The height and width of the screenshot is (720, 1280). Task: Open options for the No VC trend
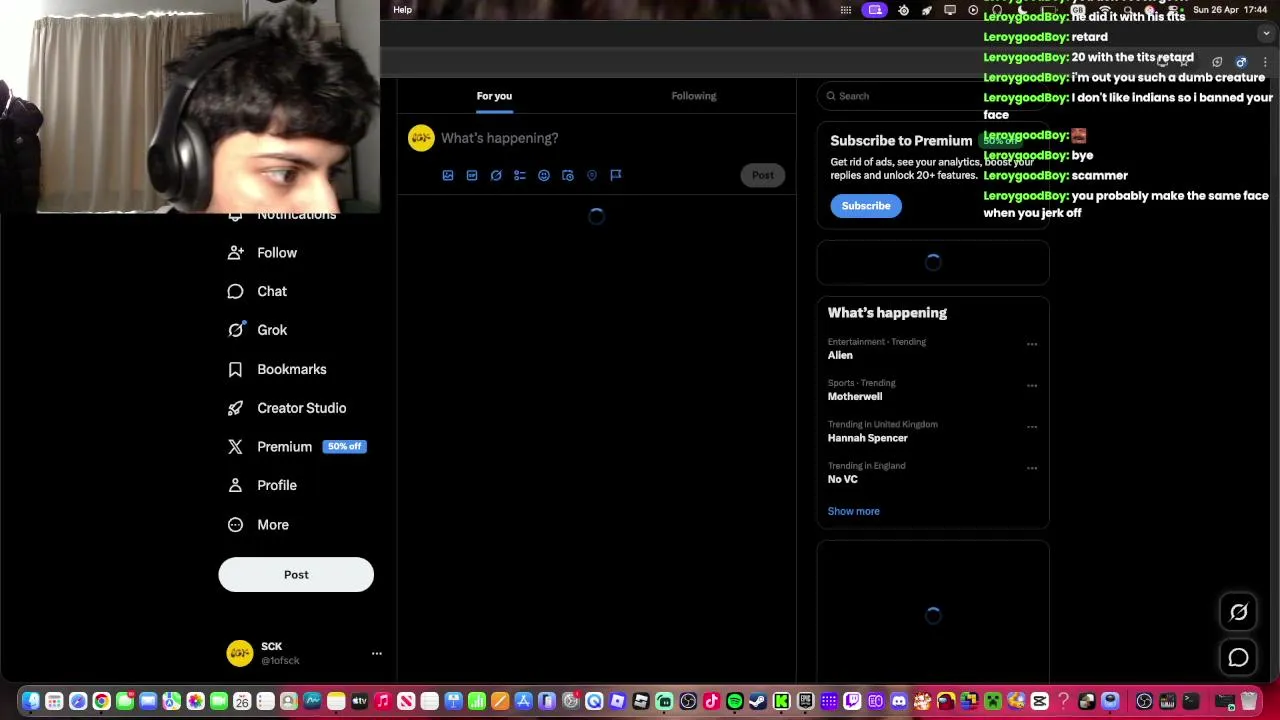[1032, 468]
